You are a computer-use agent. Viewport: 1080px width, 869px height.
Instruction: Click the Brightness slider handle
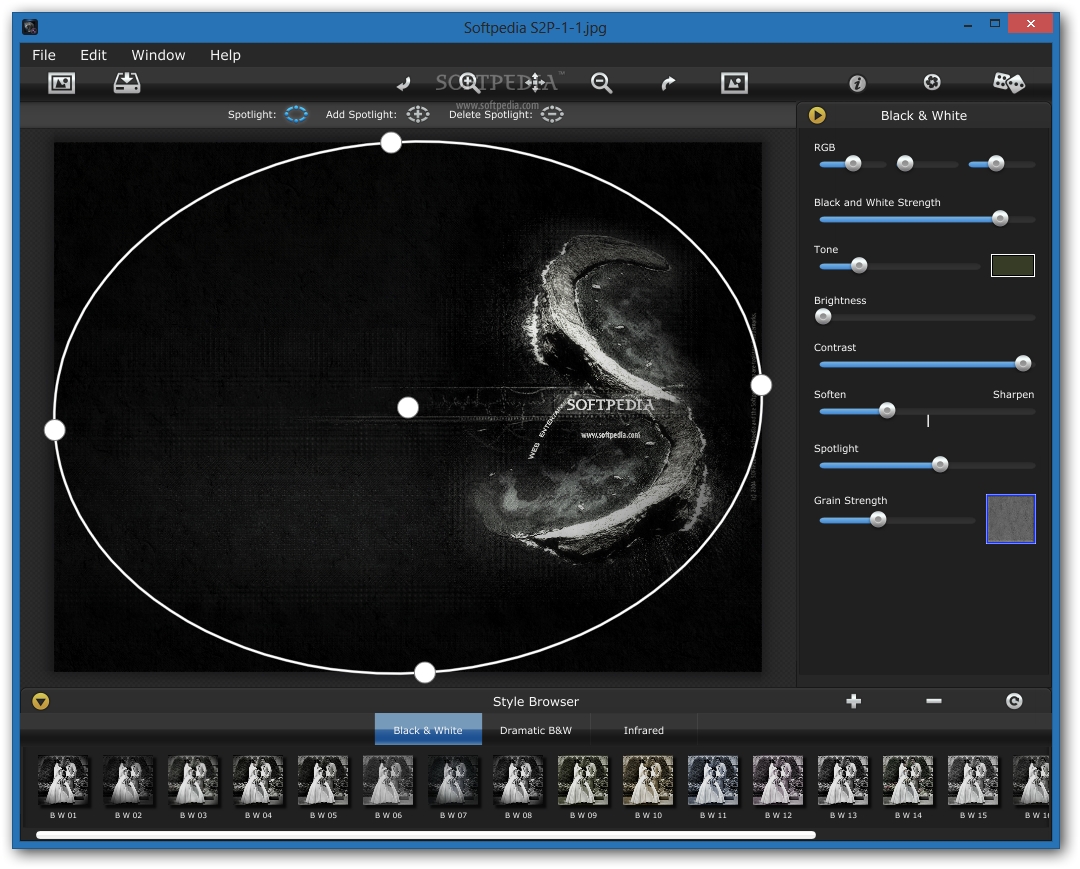(823, 316)
